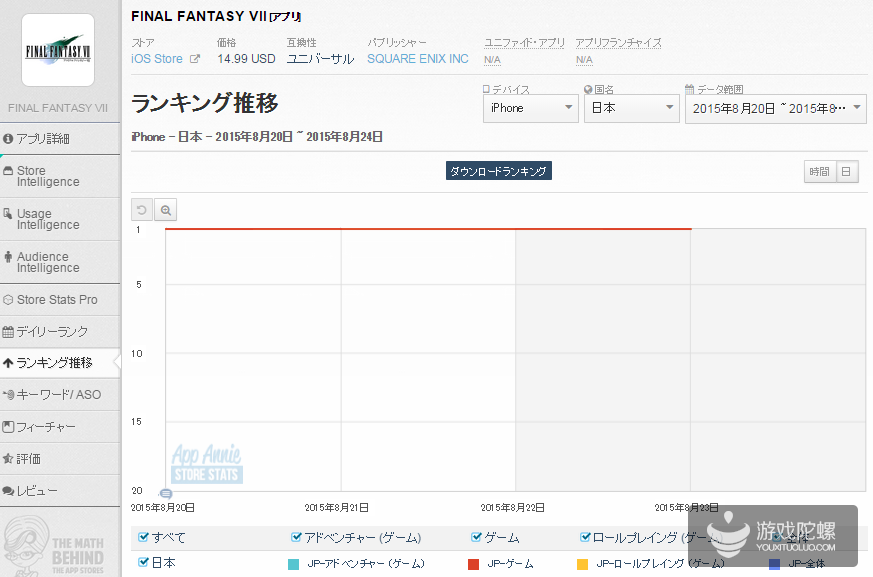Image resolution: width=873 pixels, height=577 pixels.
Task: Click the chart reset (undo) icon
Action: (x=142, y=210)
